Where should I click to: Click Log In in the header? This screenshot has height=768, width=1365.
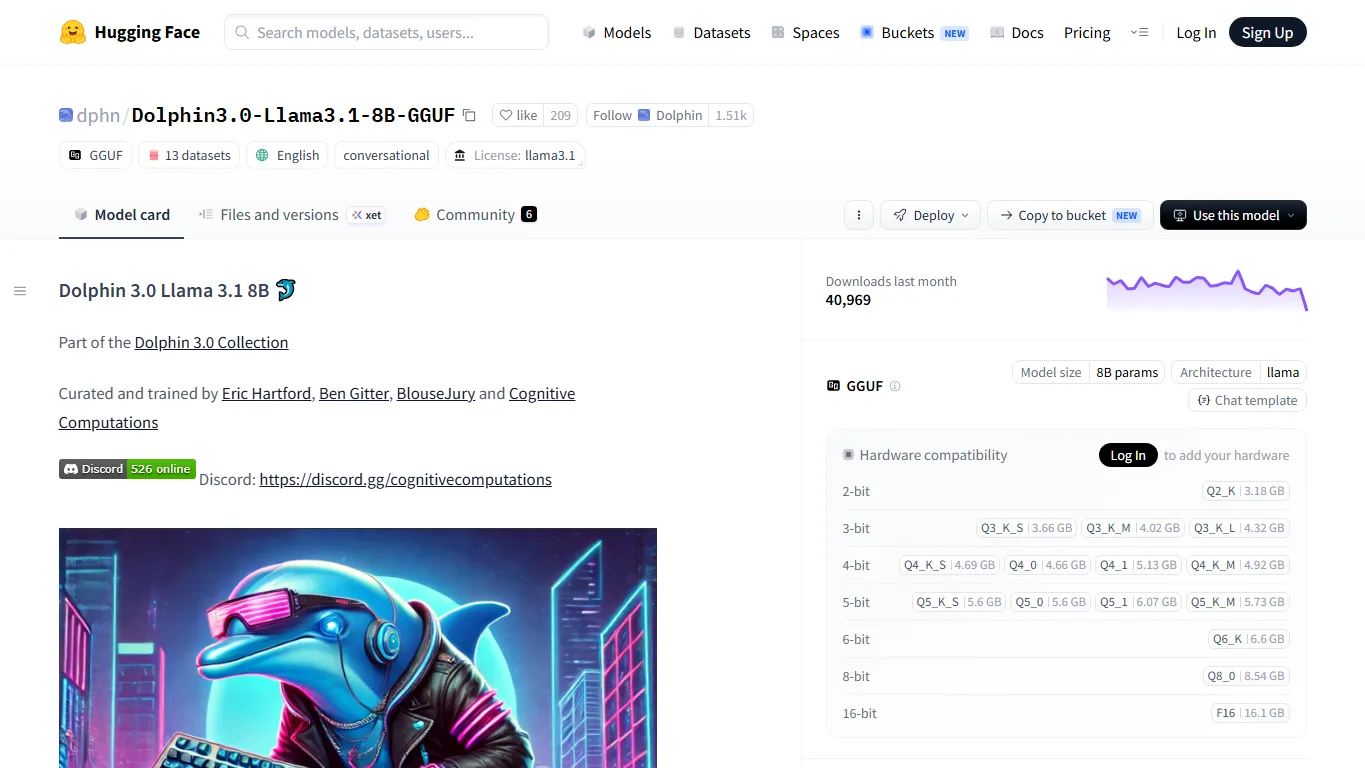[1196, 32]
